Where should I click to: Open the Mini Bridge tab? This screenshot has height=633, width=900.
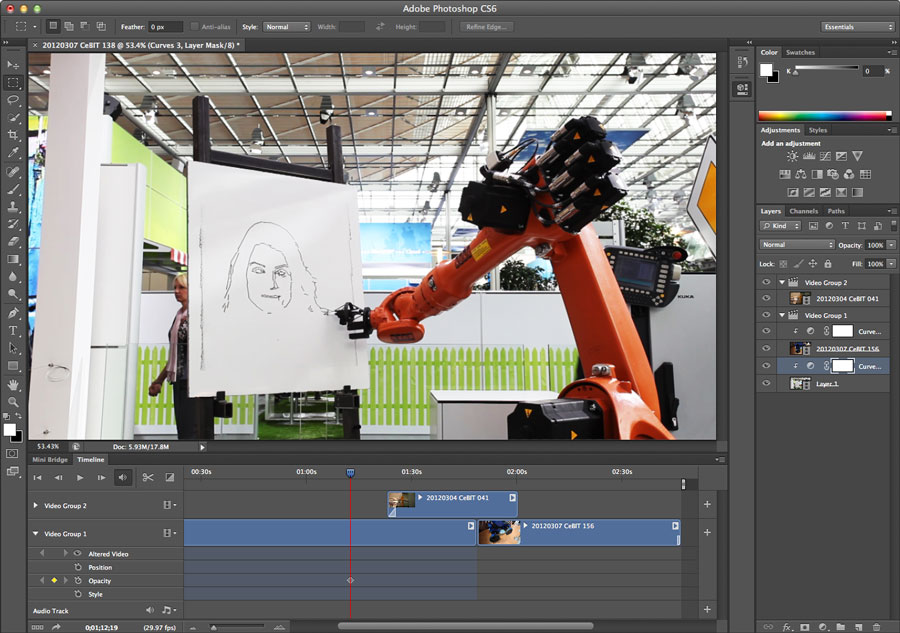click(x=50, y=460)
